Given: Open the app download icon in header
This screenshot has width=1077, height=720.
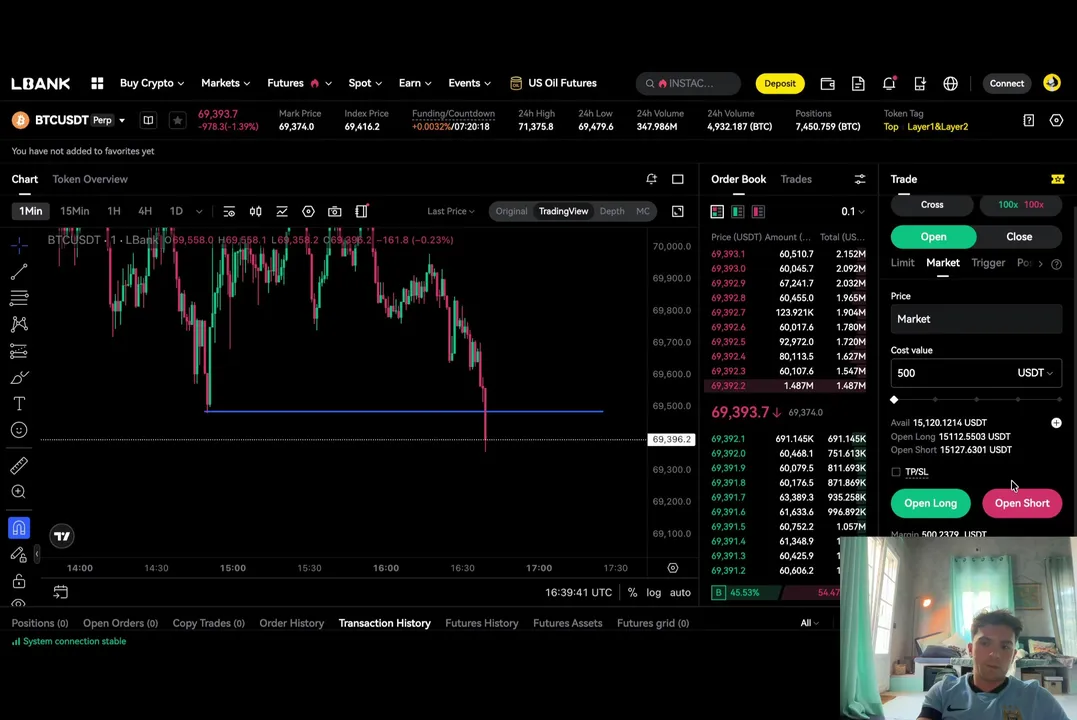Looking at the screenshot, I should coord(920,84).
